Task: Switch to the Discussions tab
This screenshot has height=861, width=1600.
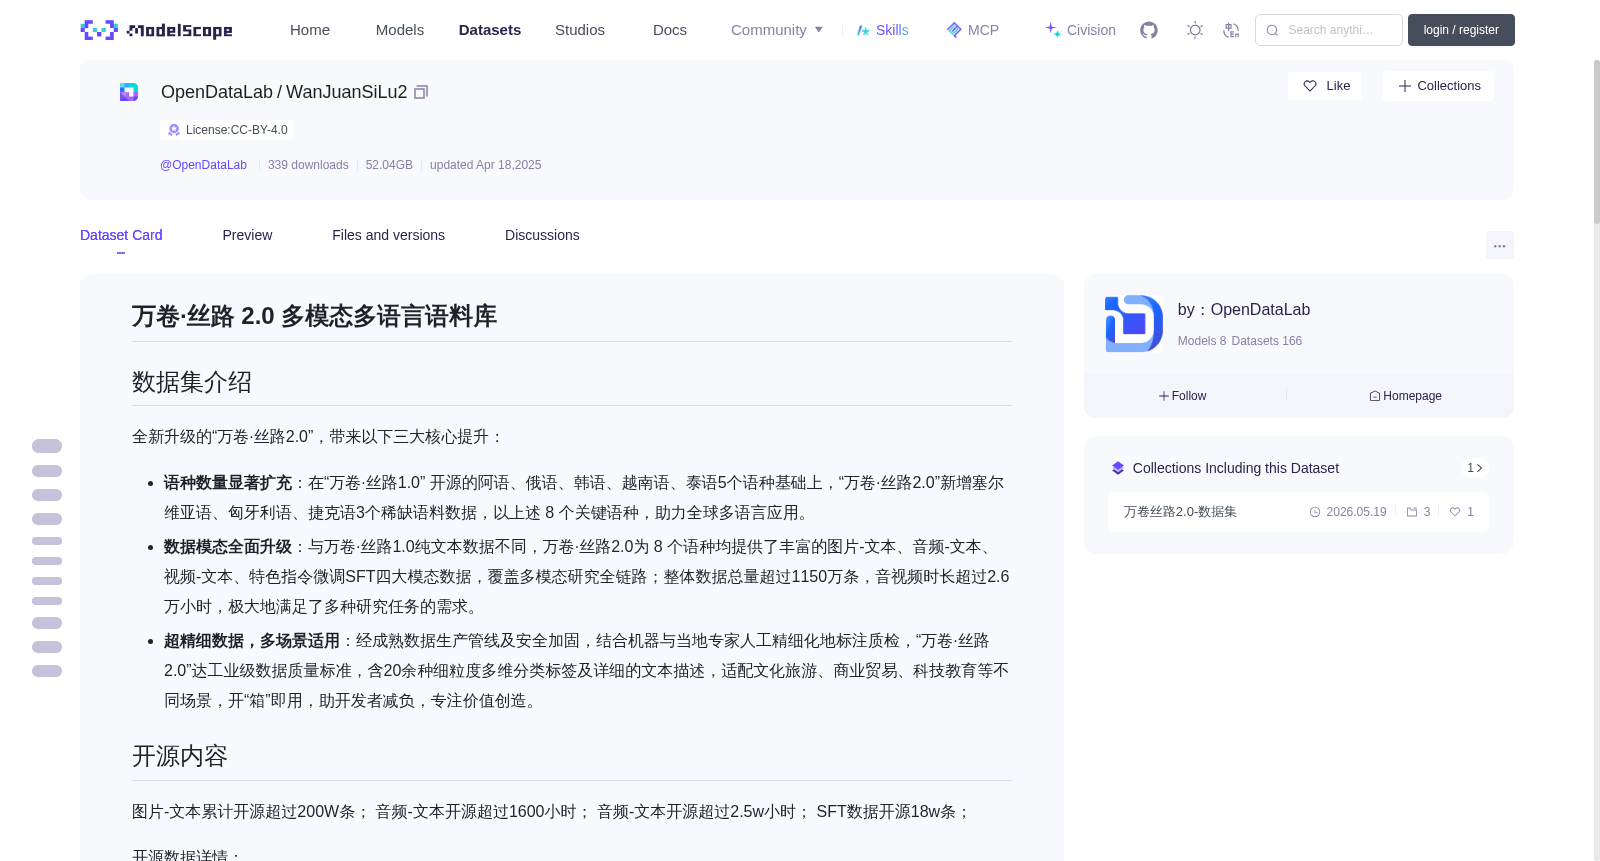Action: [542, 235]
